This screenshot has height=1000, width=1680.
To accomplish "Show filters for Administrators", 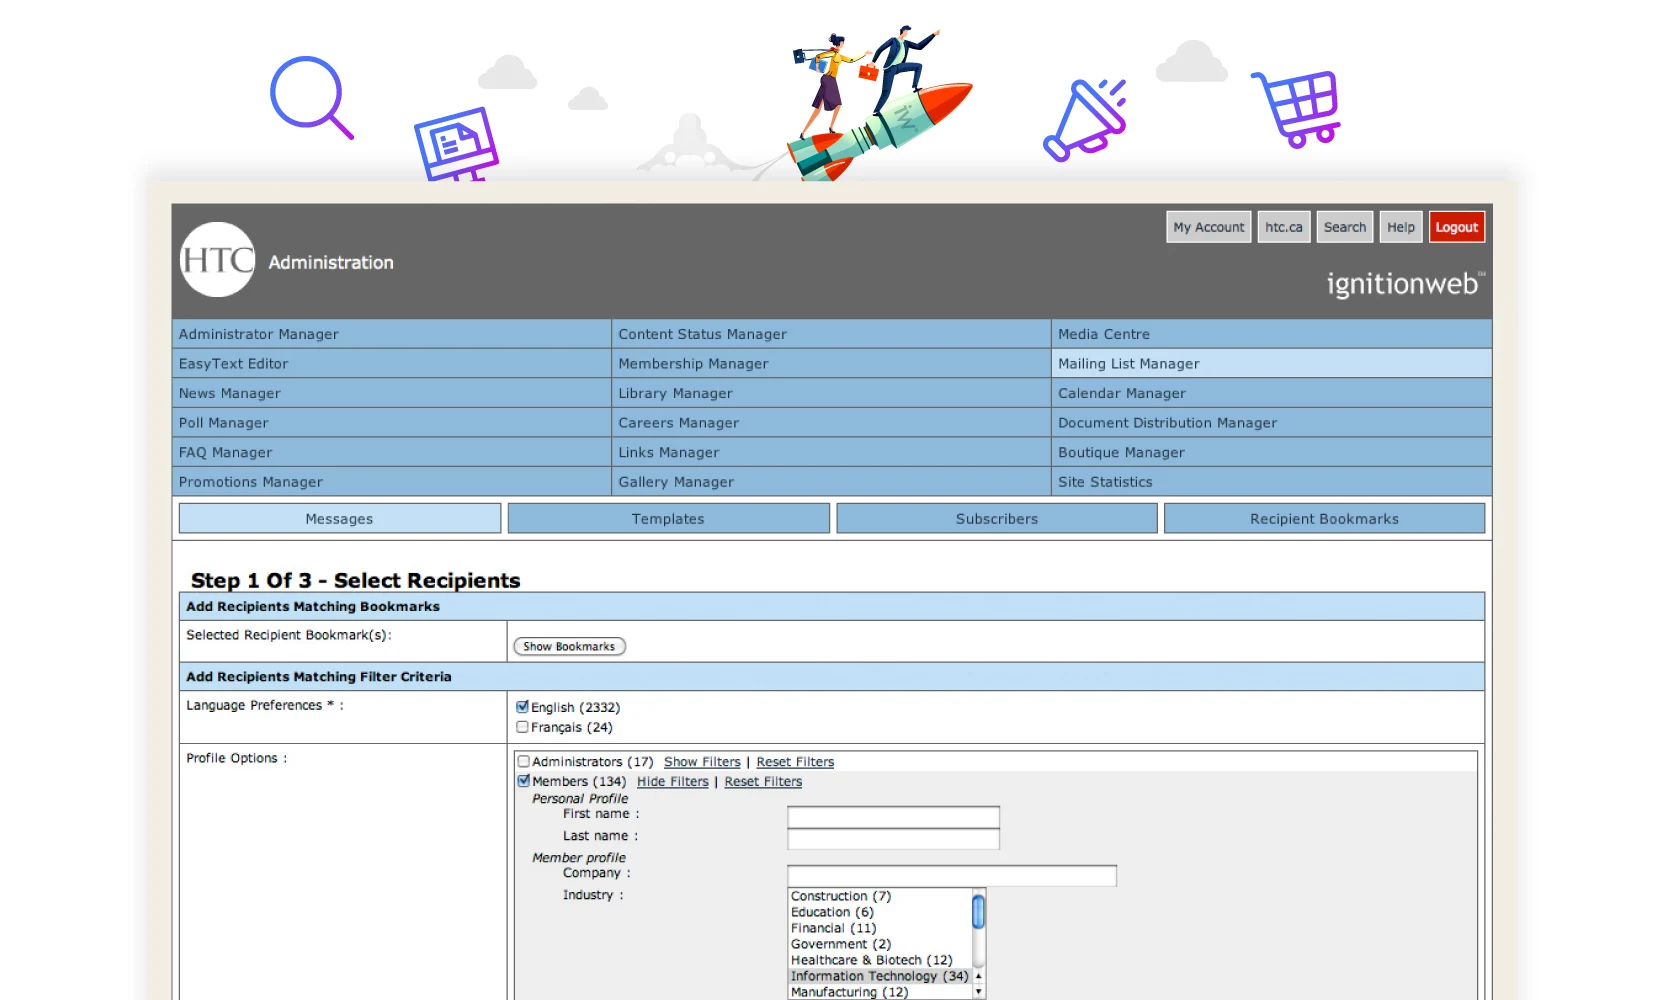I will pyautogui.click(x=701, y=761).
